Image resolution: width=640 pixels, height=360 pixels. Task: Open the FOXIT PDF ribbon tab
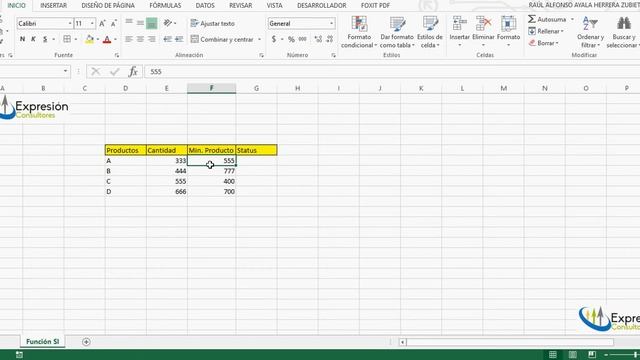tap(375, 5)
